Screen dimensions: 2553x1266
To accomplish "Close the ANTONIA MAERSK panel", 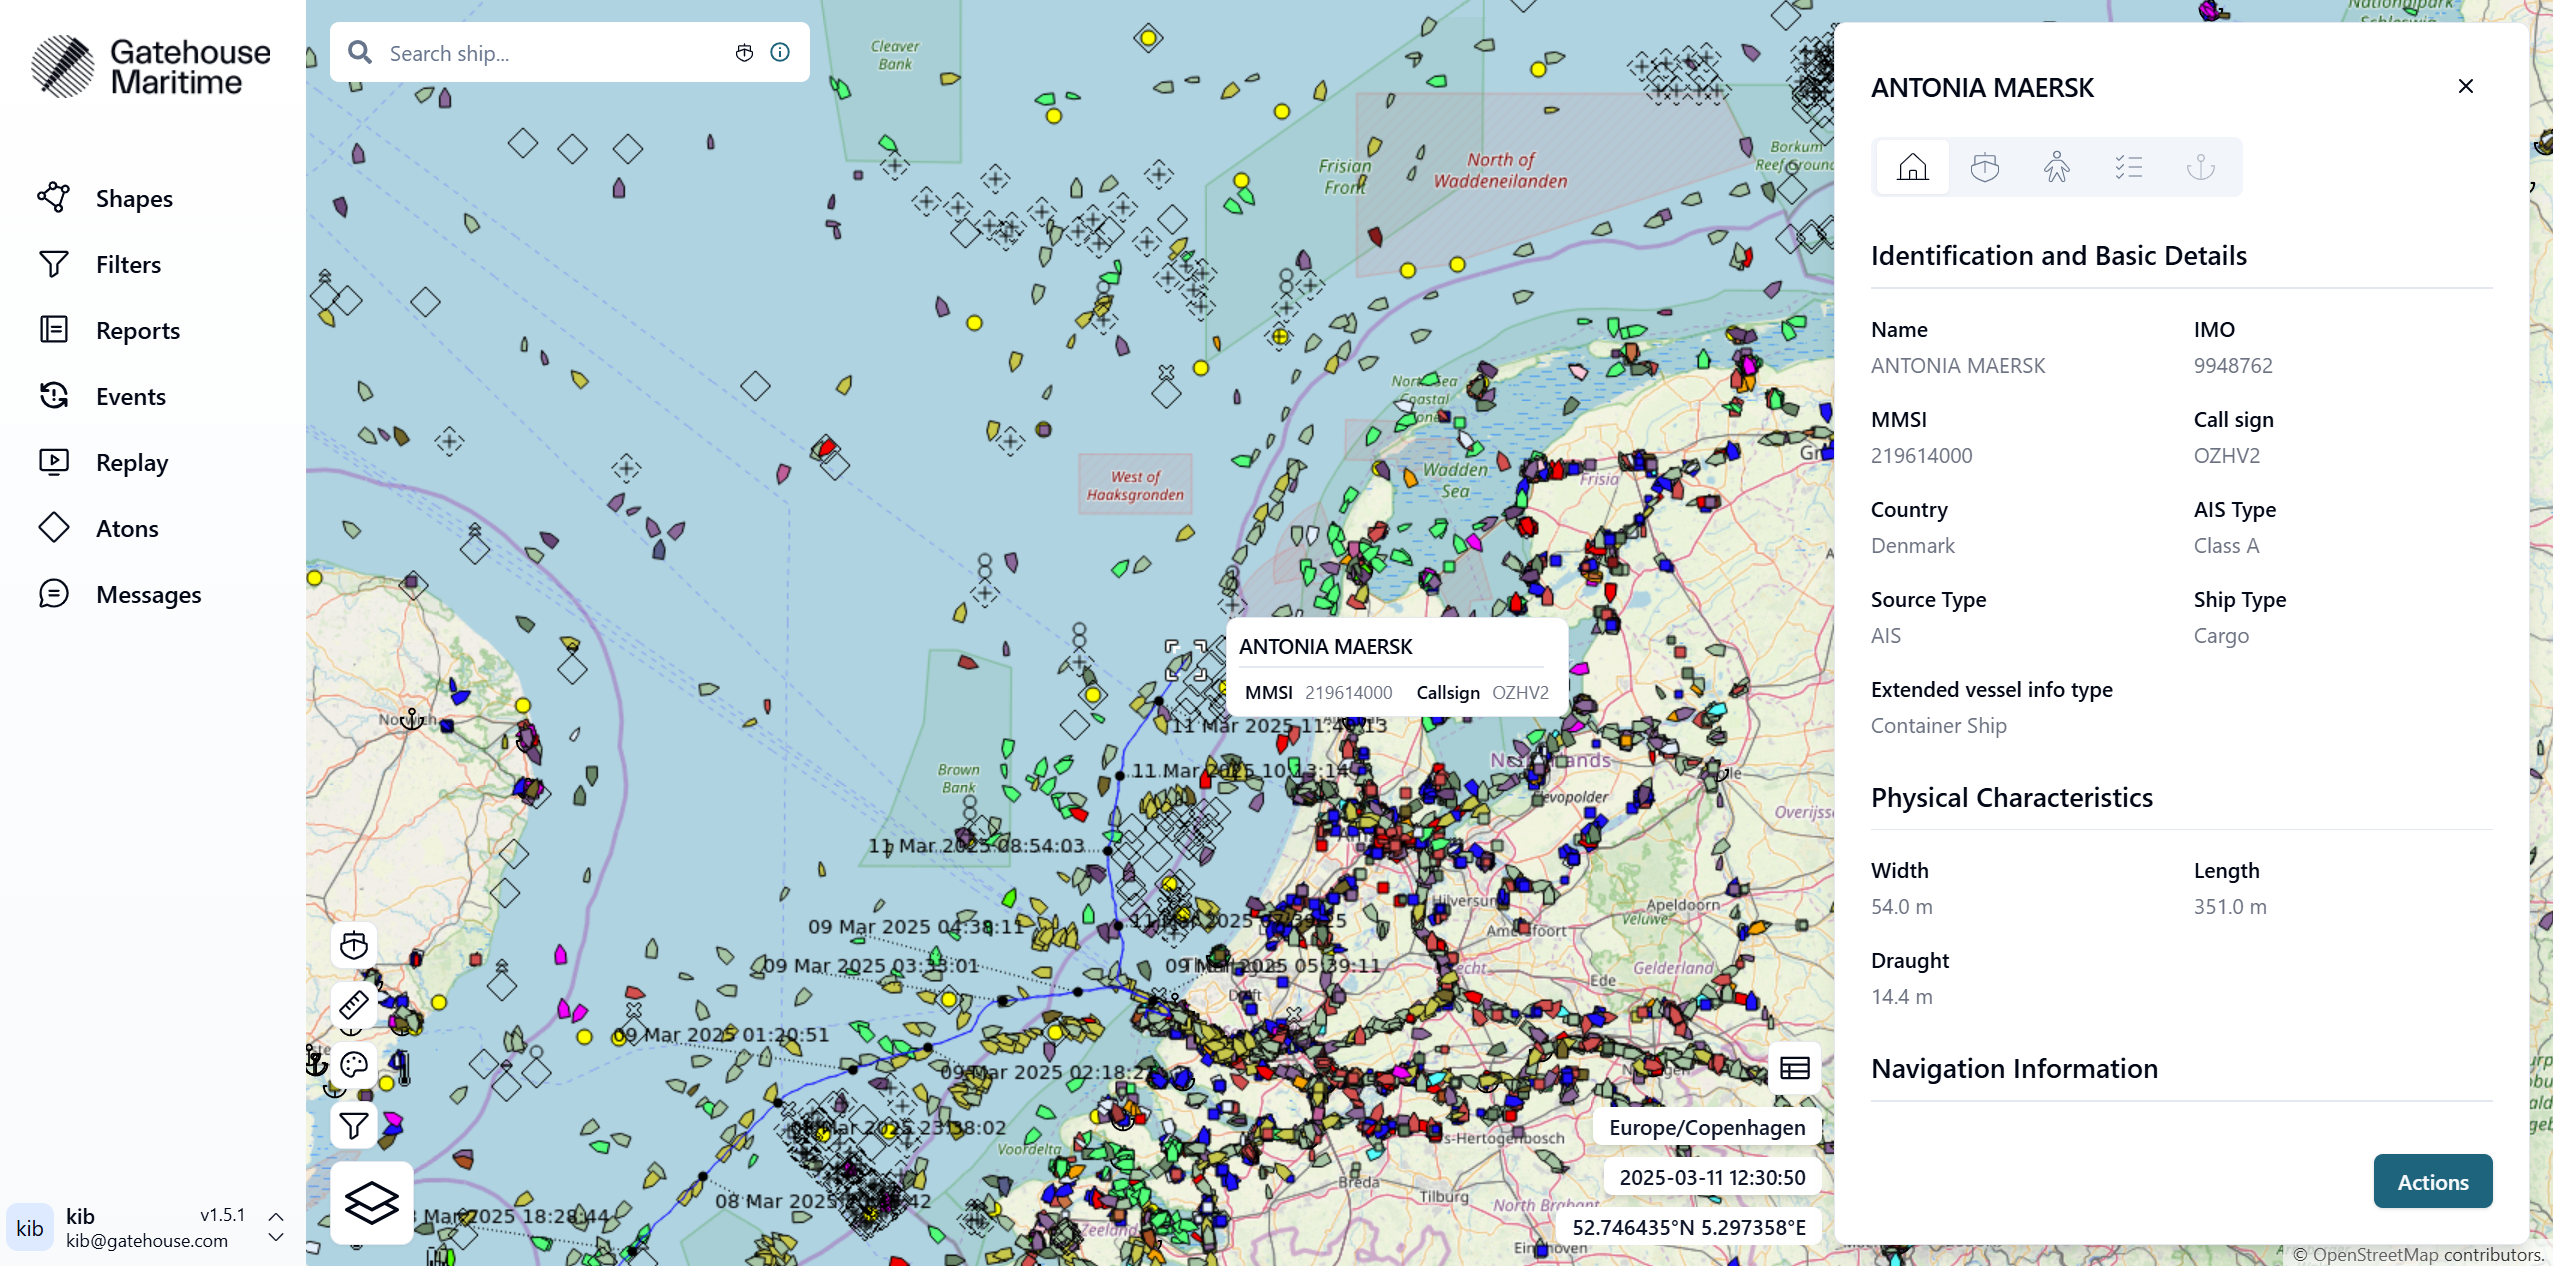I will coord(2465,86).
